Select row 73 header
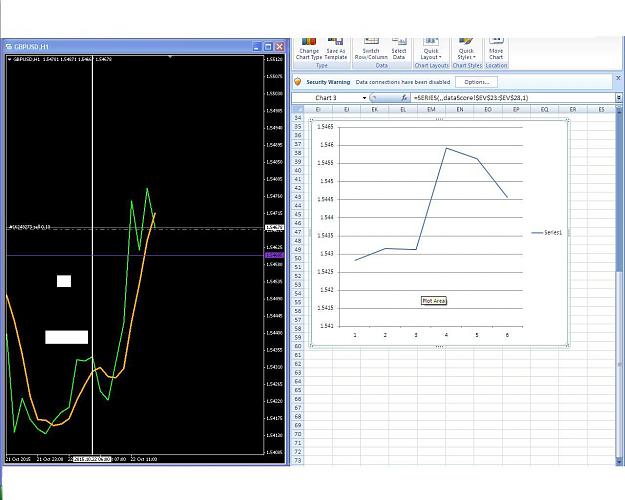The width and height of the screenshot is (625, 500). click(x=298, y=461)
